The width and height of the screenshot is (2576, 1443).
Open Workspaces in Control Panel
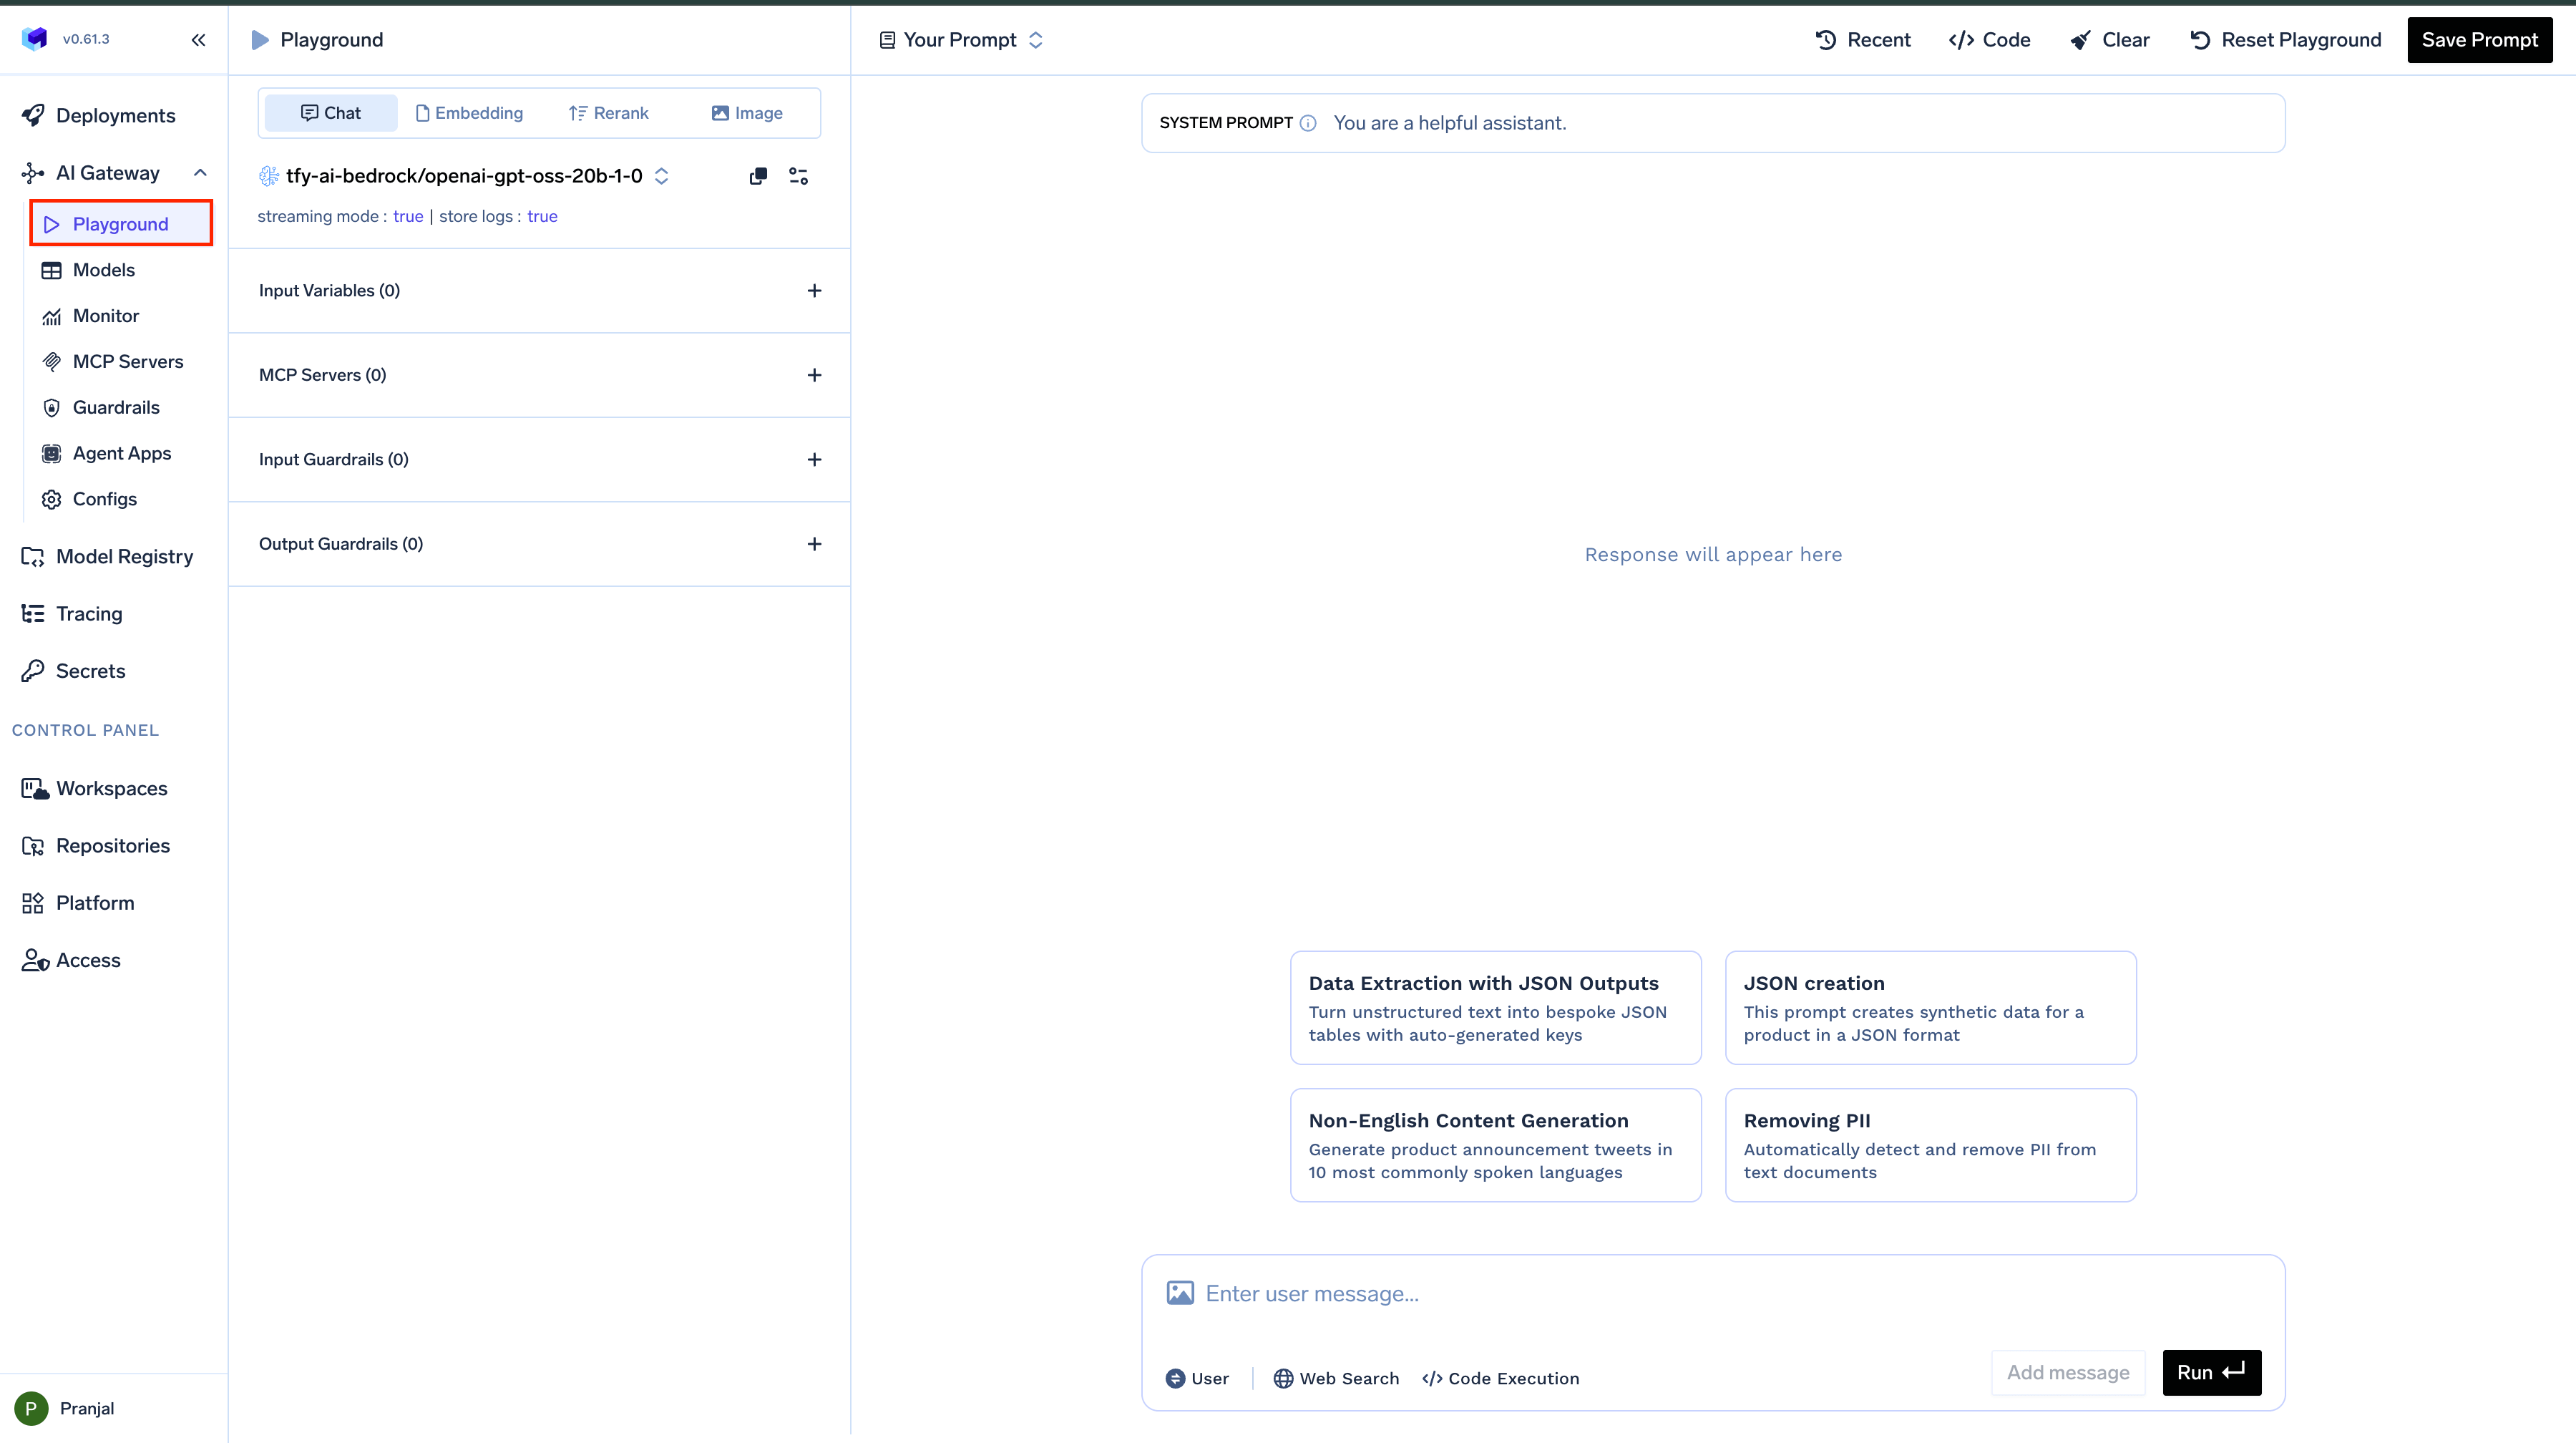(x=114, y=789)
